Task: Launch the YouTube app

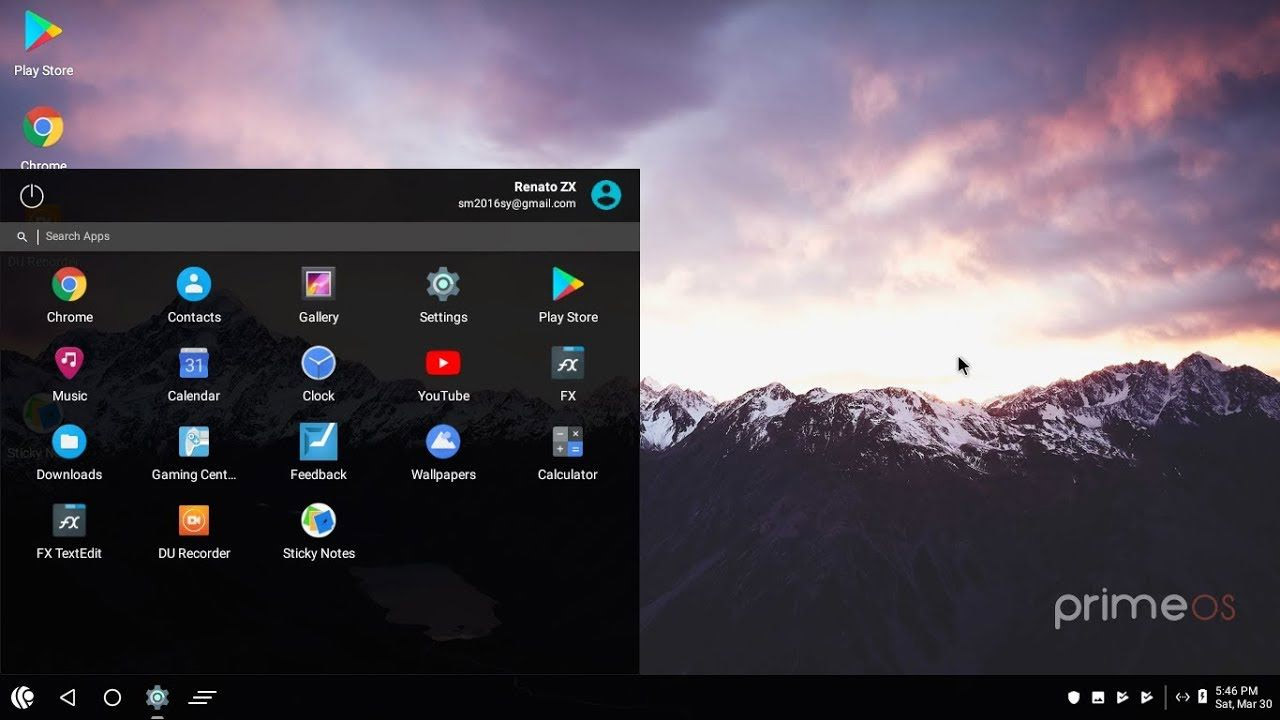Action: (x=443, y=374)
